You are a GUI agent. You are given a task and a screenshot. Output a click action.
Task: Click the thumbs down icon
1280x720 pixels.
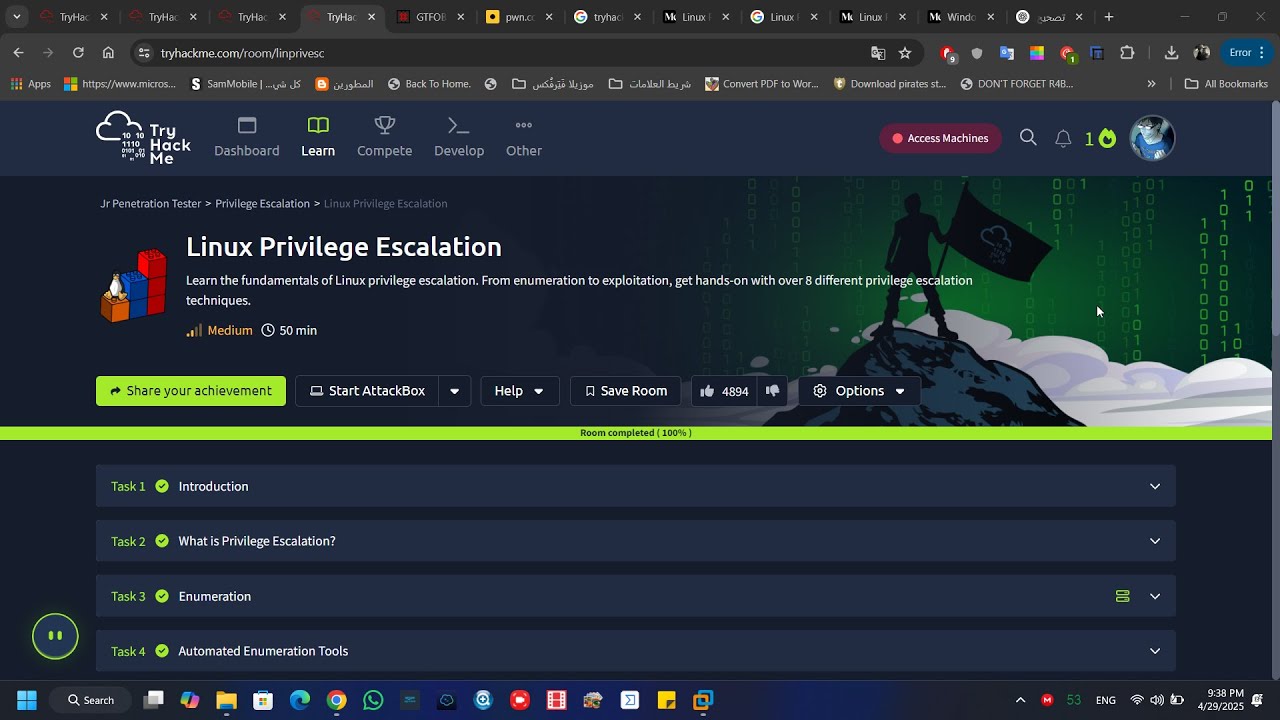pos(772,391)
